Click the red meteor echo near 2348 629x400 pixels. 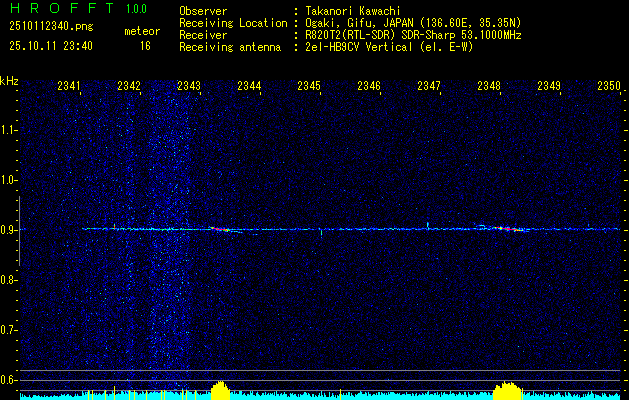[509, 229]
